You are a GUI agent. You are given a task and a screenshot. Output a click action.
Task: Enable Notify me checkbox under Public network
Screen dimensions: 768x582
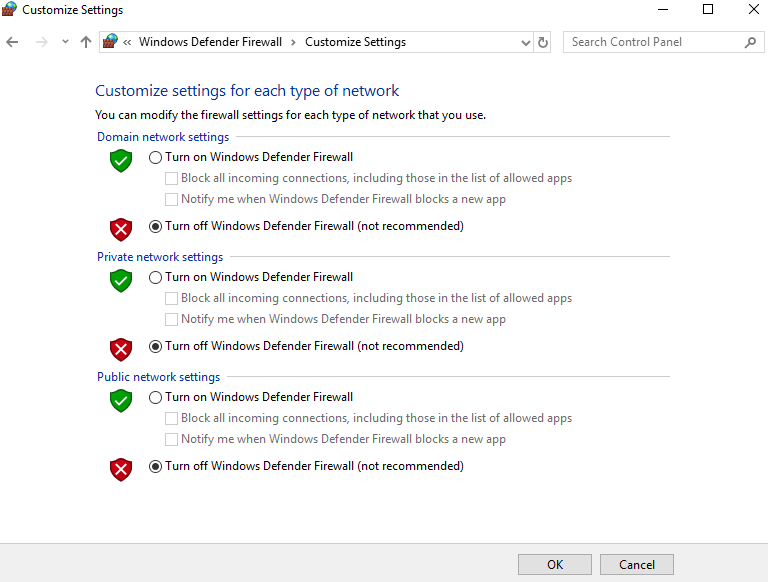click(x=171, y=439)
